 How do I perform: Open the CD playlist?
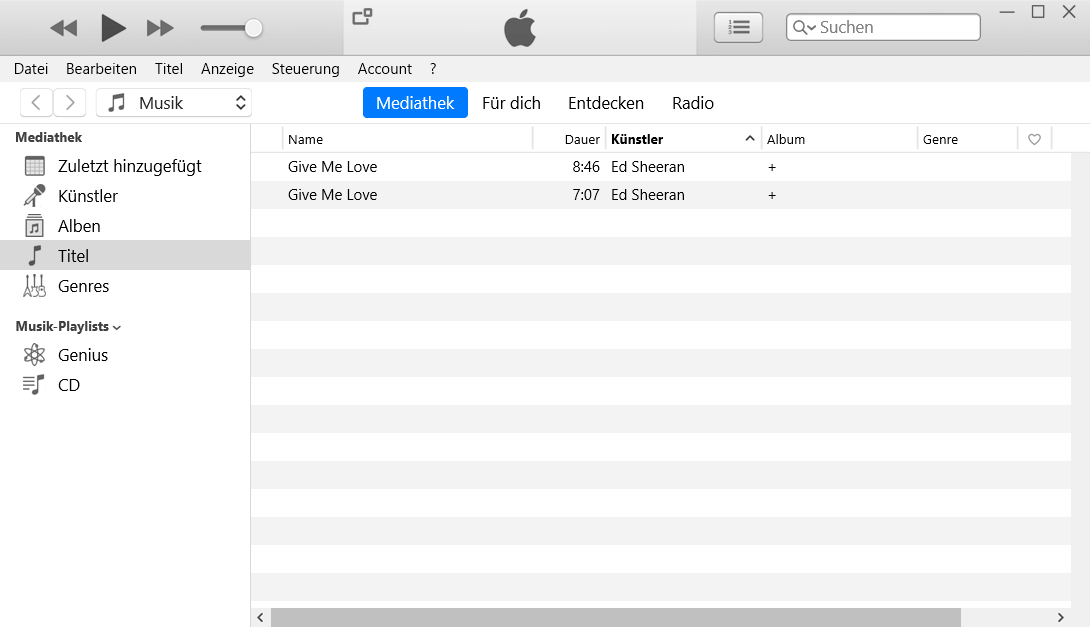coord(125,384)
